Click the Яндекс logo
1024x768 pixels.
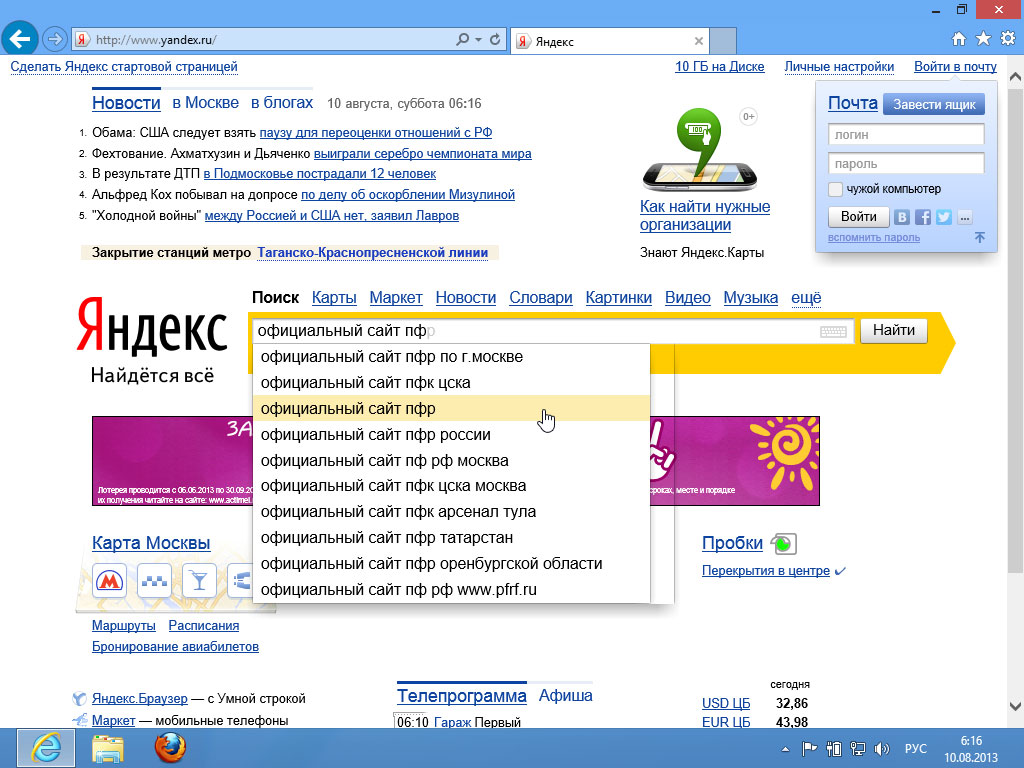pos(152,327)
